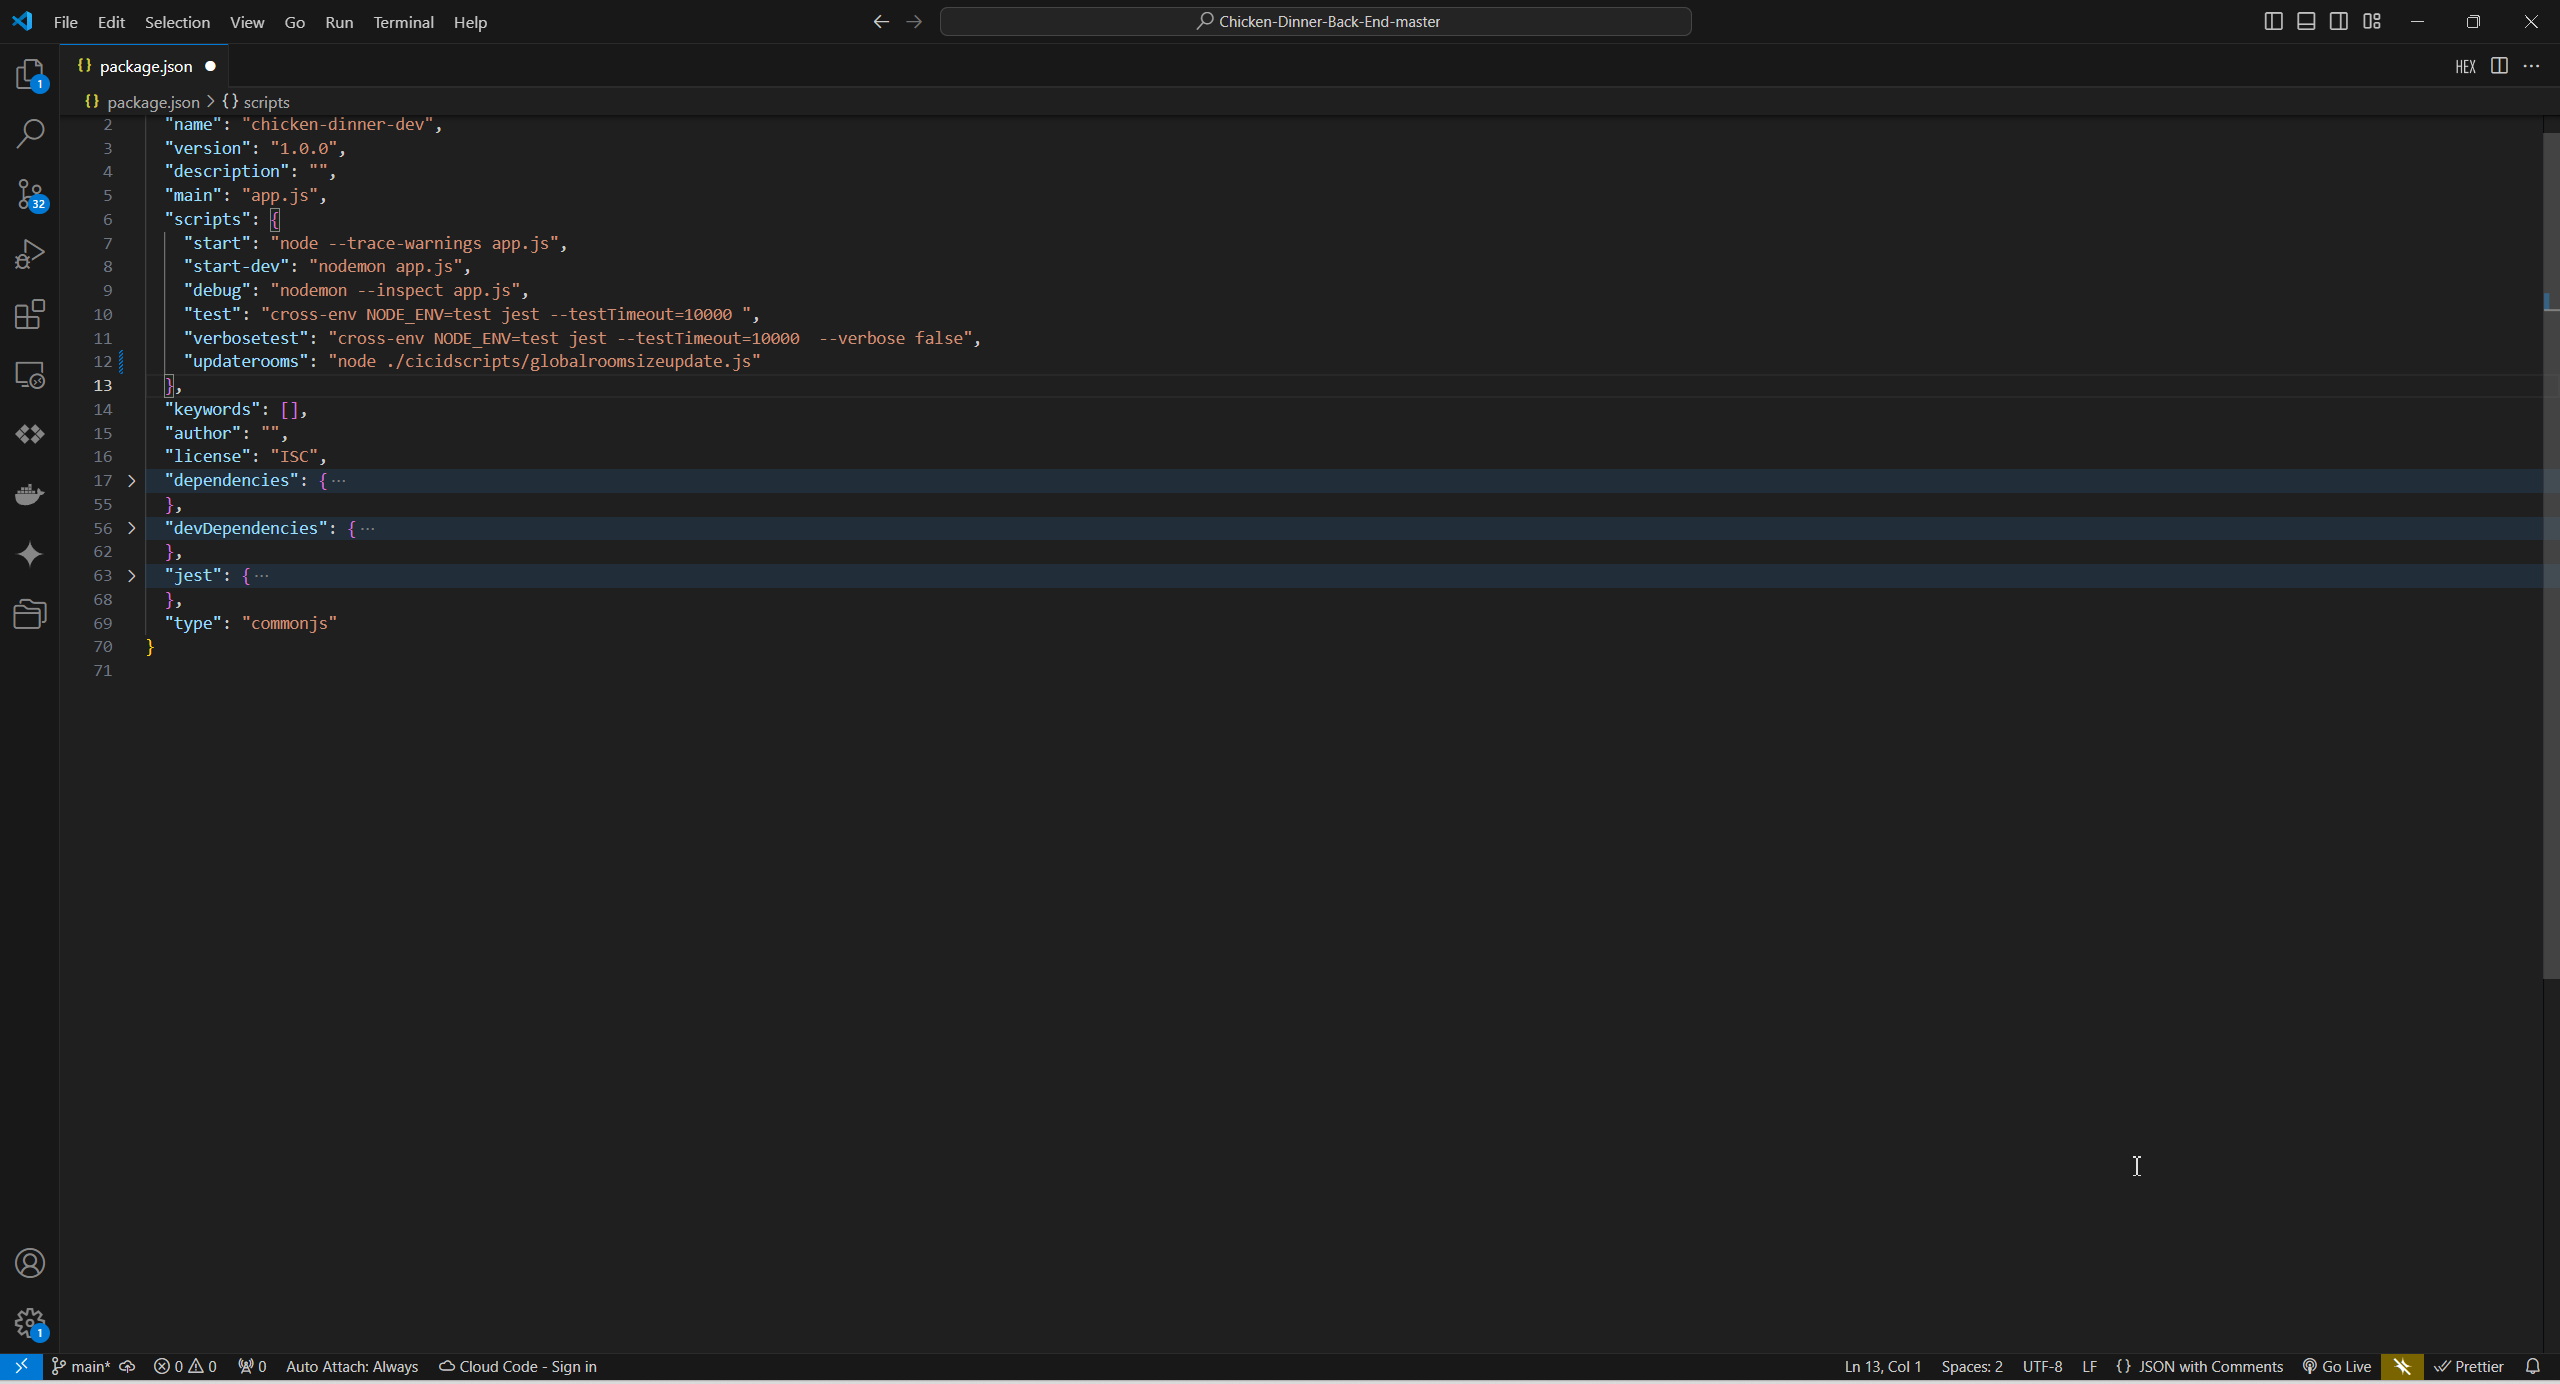2560x1384 pixels.
Task: Open the Extensions view
Action: [x=30, y=314]
